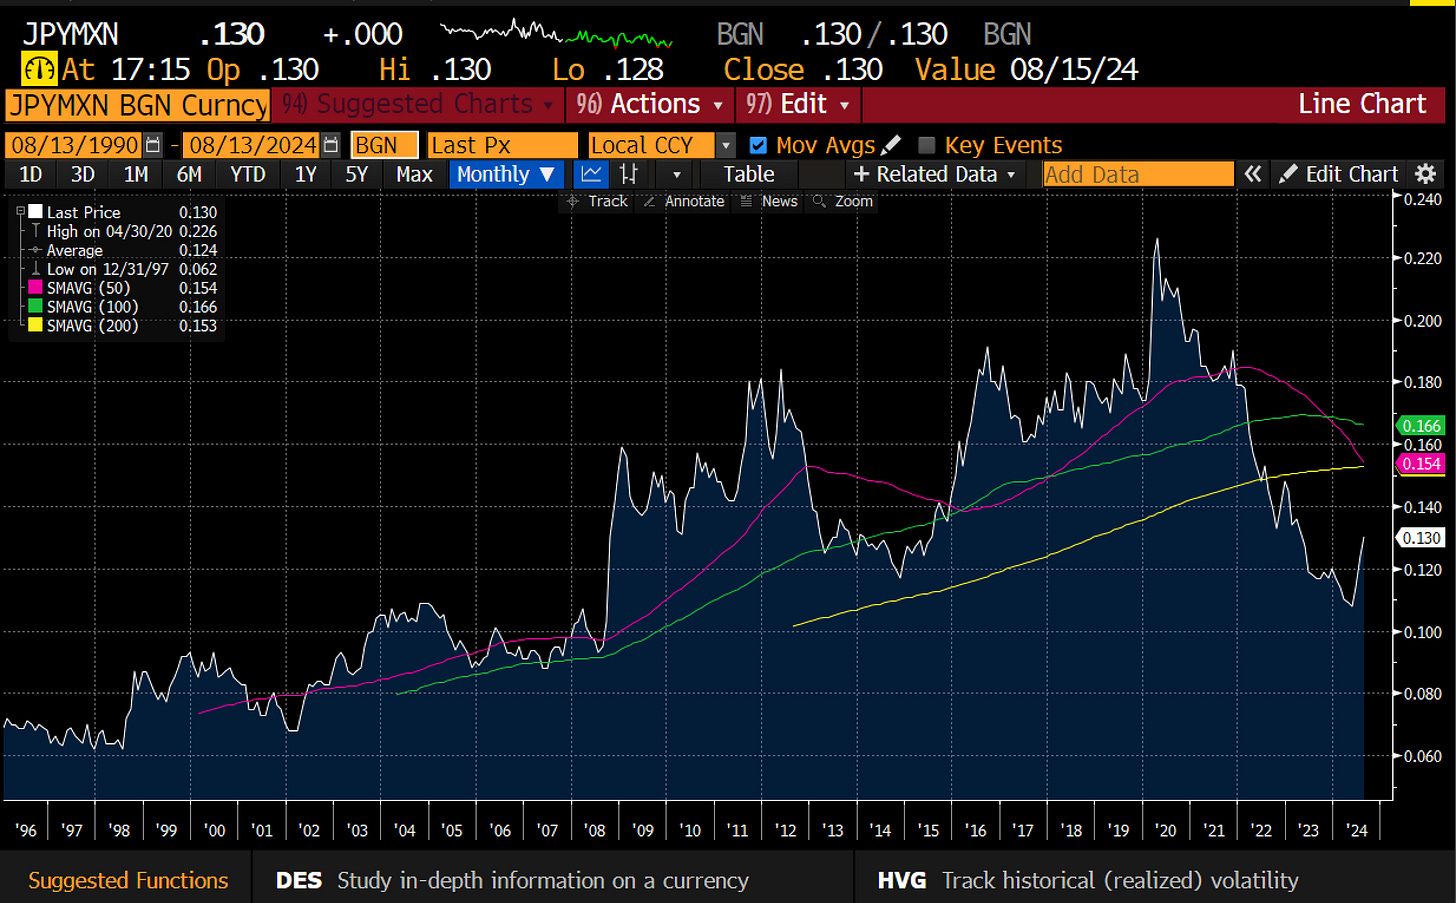Screen dimensions: 1456x903
Task: Click the green 0.166 axis value tag
Action: click(1420, 426)
